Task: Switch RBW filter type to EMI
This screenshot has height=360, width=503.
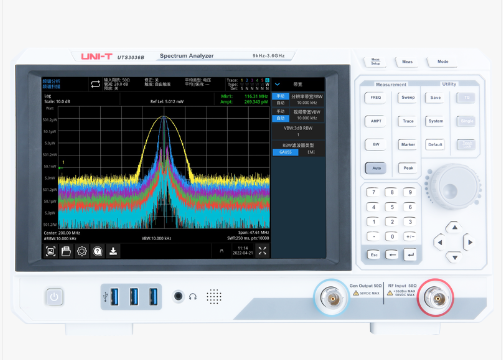Action: tap(311, 152)
